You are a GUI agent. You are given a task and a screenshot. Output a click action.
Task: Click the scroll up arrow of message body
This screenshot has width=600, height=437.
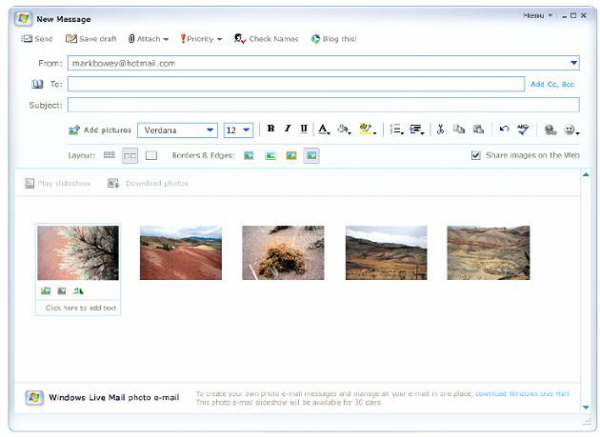coord(586,174)
